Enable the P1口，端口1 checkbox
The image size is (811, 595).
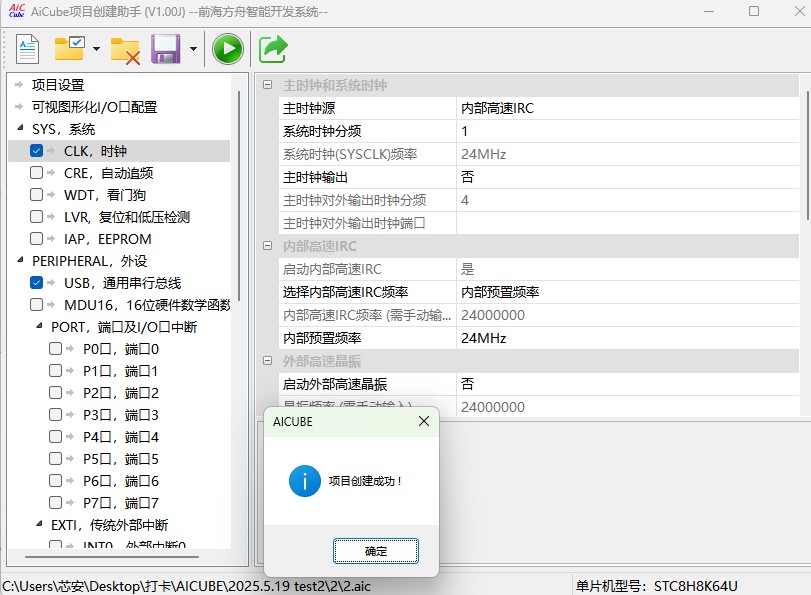click(x=55, y=370)
